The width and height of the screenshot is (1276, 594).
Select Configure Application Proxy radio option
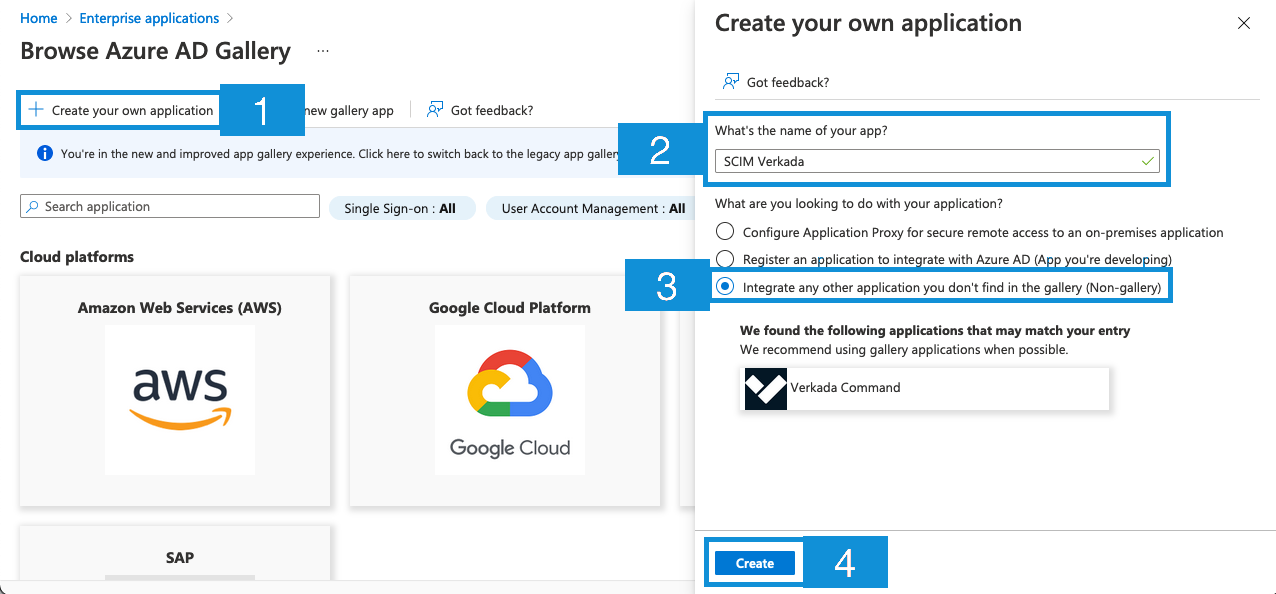click(x=725, y=232)
